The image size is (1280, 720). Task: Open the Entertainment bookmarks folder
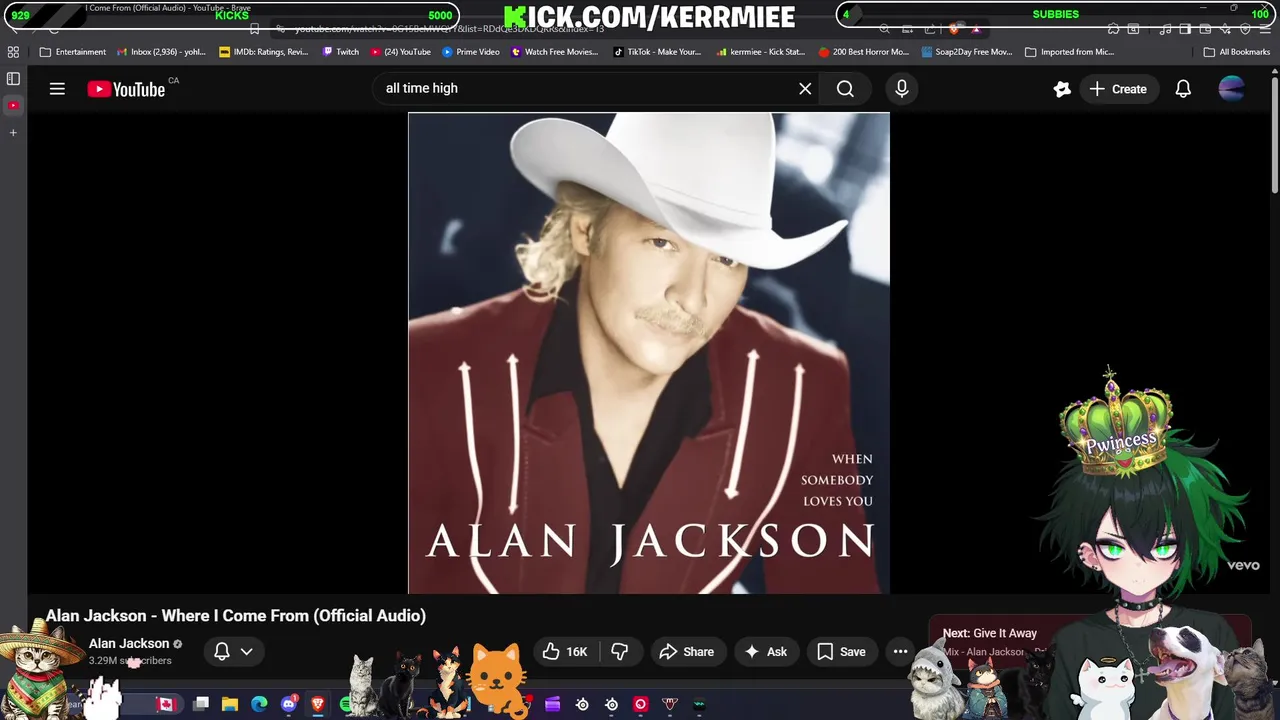pyautogui.click(x=73, y=52)
